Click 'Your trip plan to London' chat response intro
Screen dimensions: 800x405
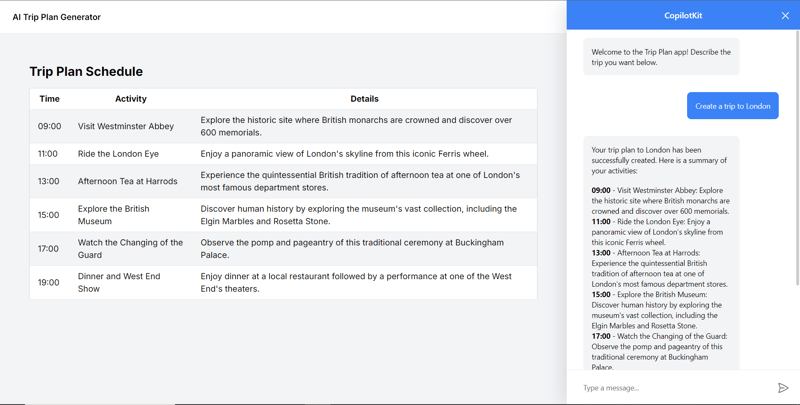pyautogui.click(x=659, y=160)
